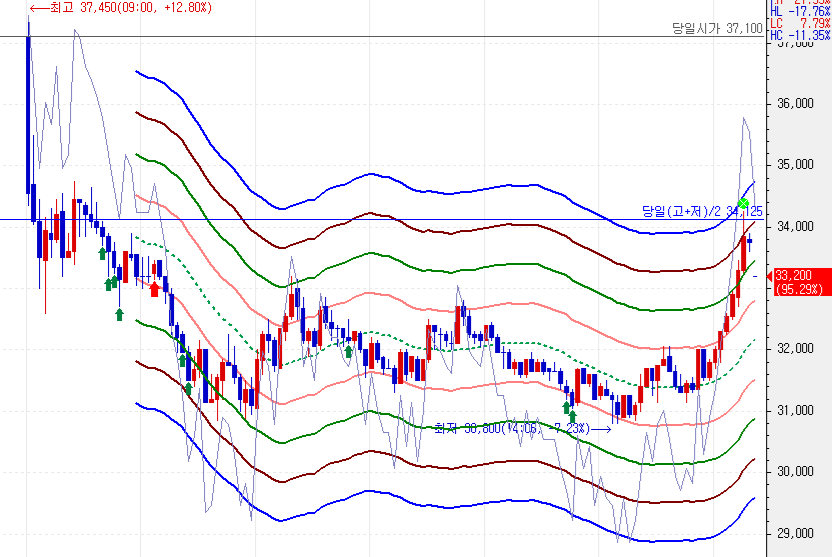832x557 pixels.
Task: Select the HC -11.35% indicator text
Action: 800,35
